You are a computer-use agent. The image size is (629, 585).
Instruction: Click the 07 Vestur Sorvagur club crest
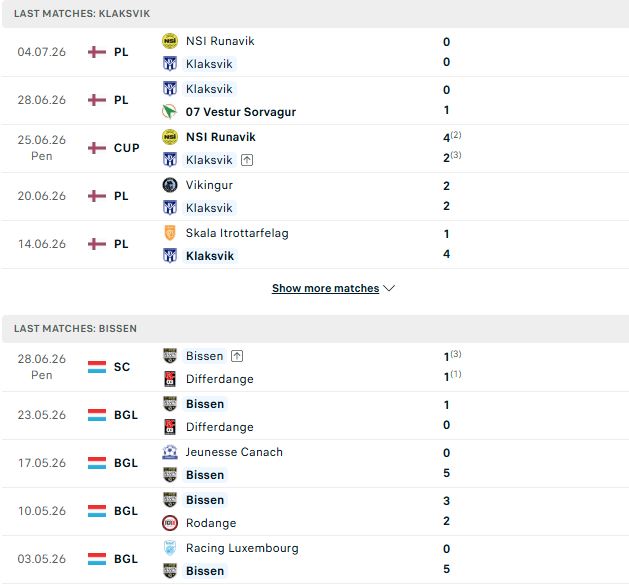tap(170, 112)
